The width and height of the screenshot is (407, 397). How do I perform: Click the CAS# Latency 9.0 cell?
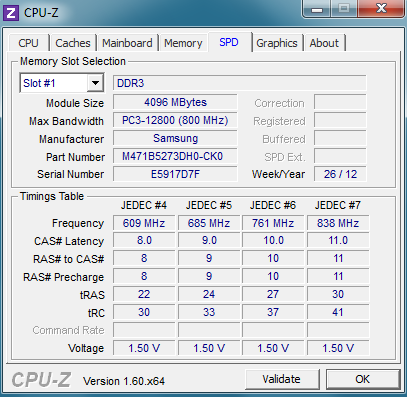[209, 241]
